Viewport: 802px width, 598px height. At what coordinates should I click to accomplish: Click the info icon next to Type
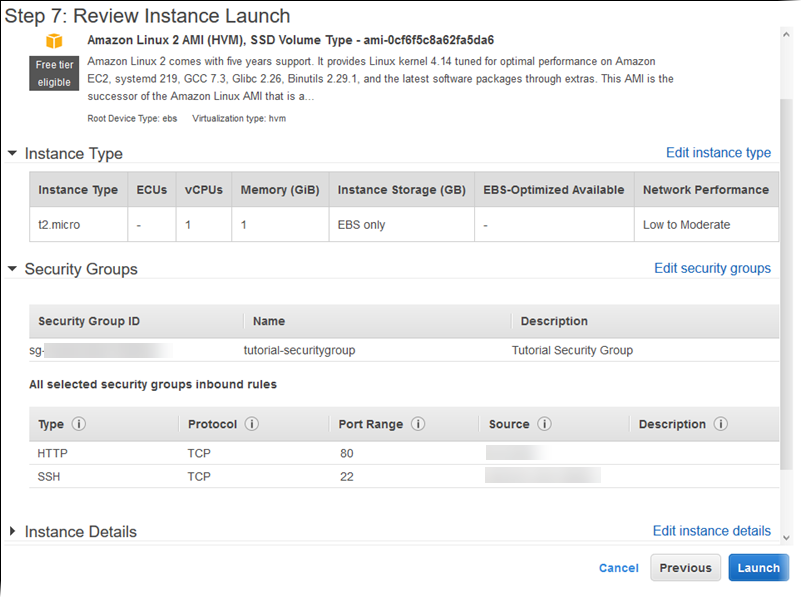(x=79, y=424)
